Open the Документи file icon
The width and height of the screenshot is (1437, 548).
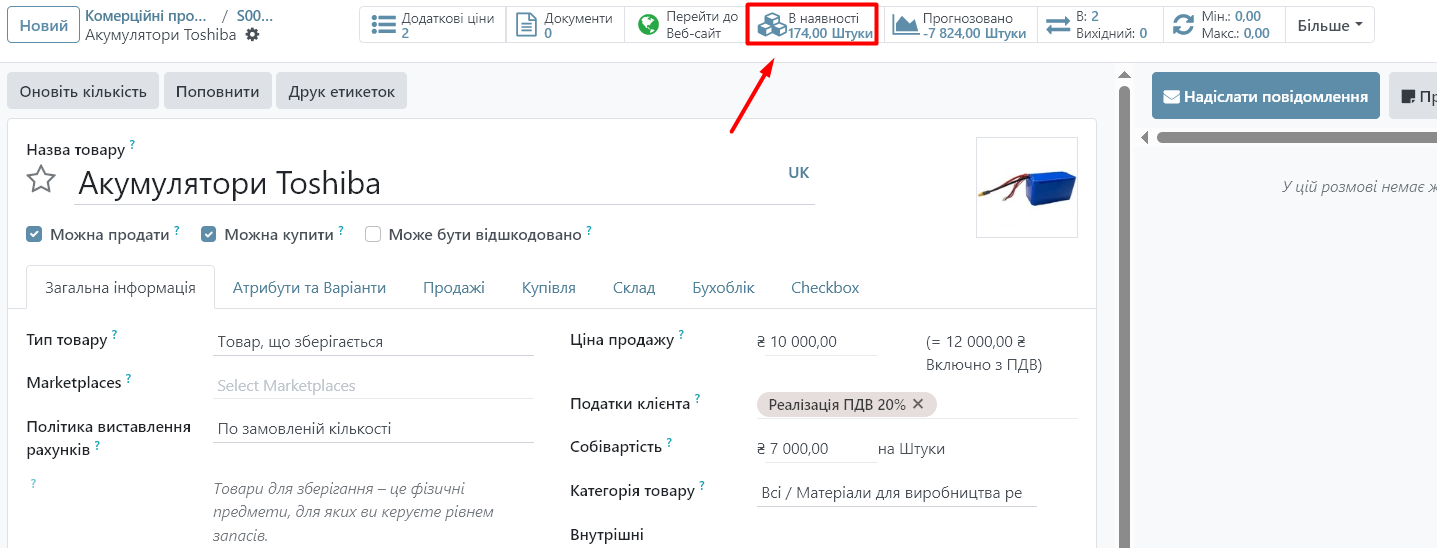point(527,25)
